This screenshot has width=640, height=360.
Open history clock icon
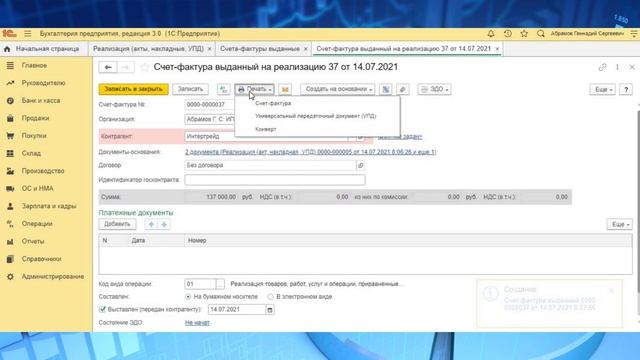click(x=508, y=33)
